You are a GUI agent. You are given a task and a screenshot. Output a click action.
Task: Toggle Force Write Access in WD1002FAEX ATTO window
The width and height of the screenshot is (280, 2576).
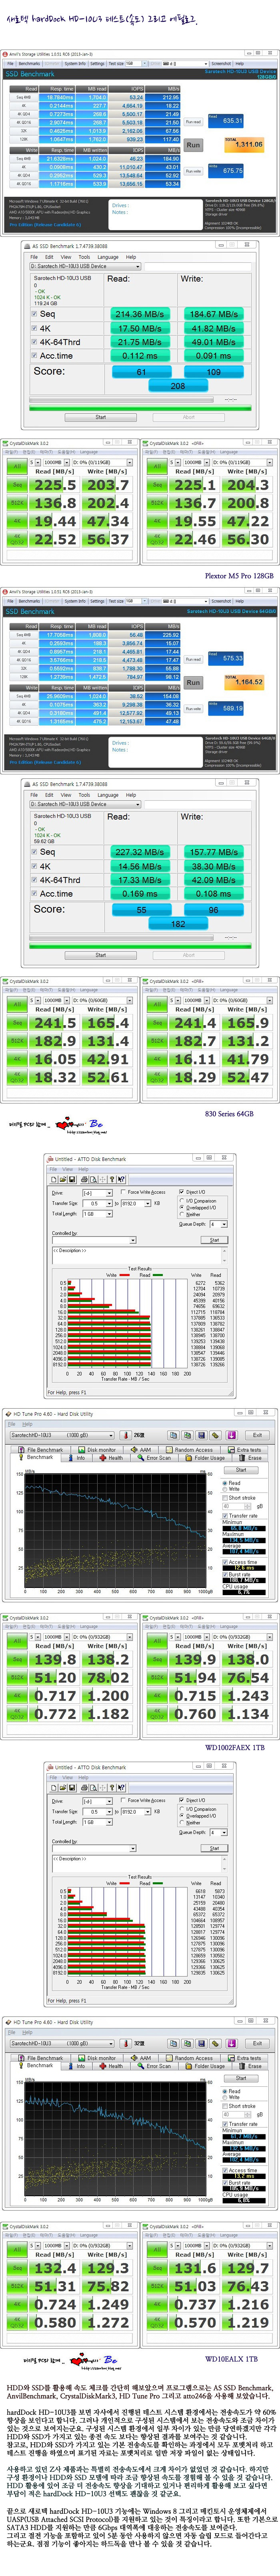[x=123, y=1192]
